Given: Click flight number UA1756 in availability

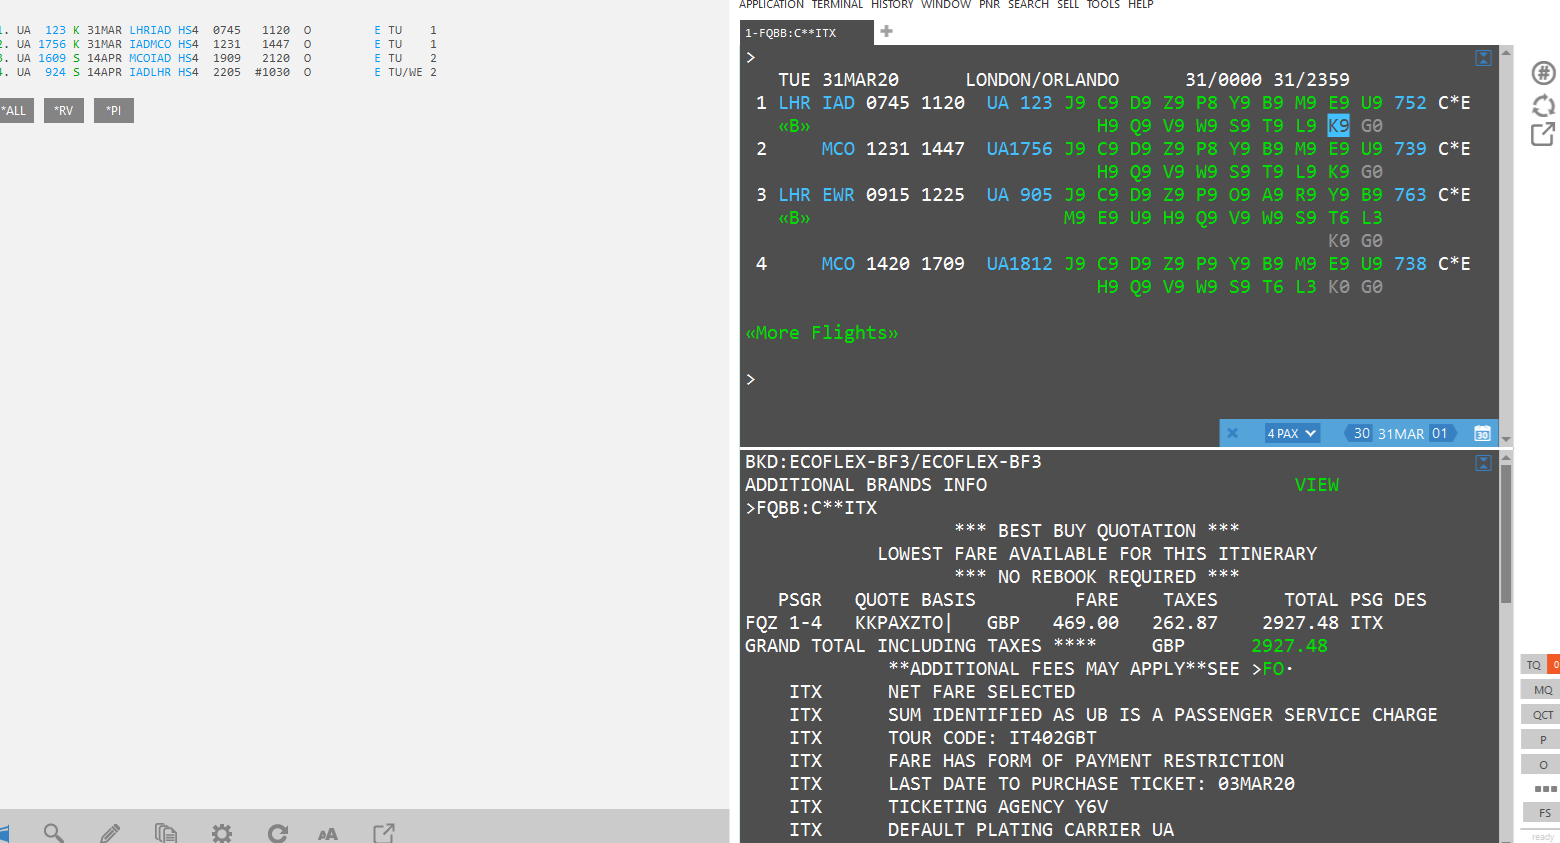Looking at the screenshot, I should pyautogui.click(x=1019, y=149).
